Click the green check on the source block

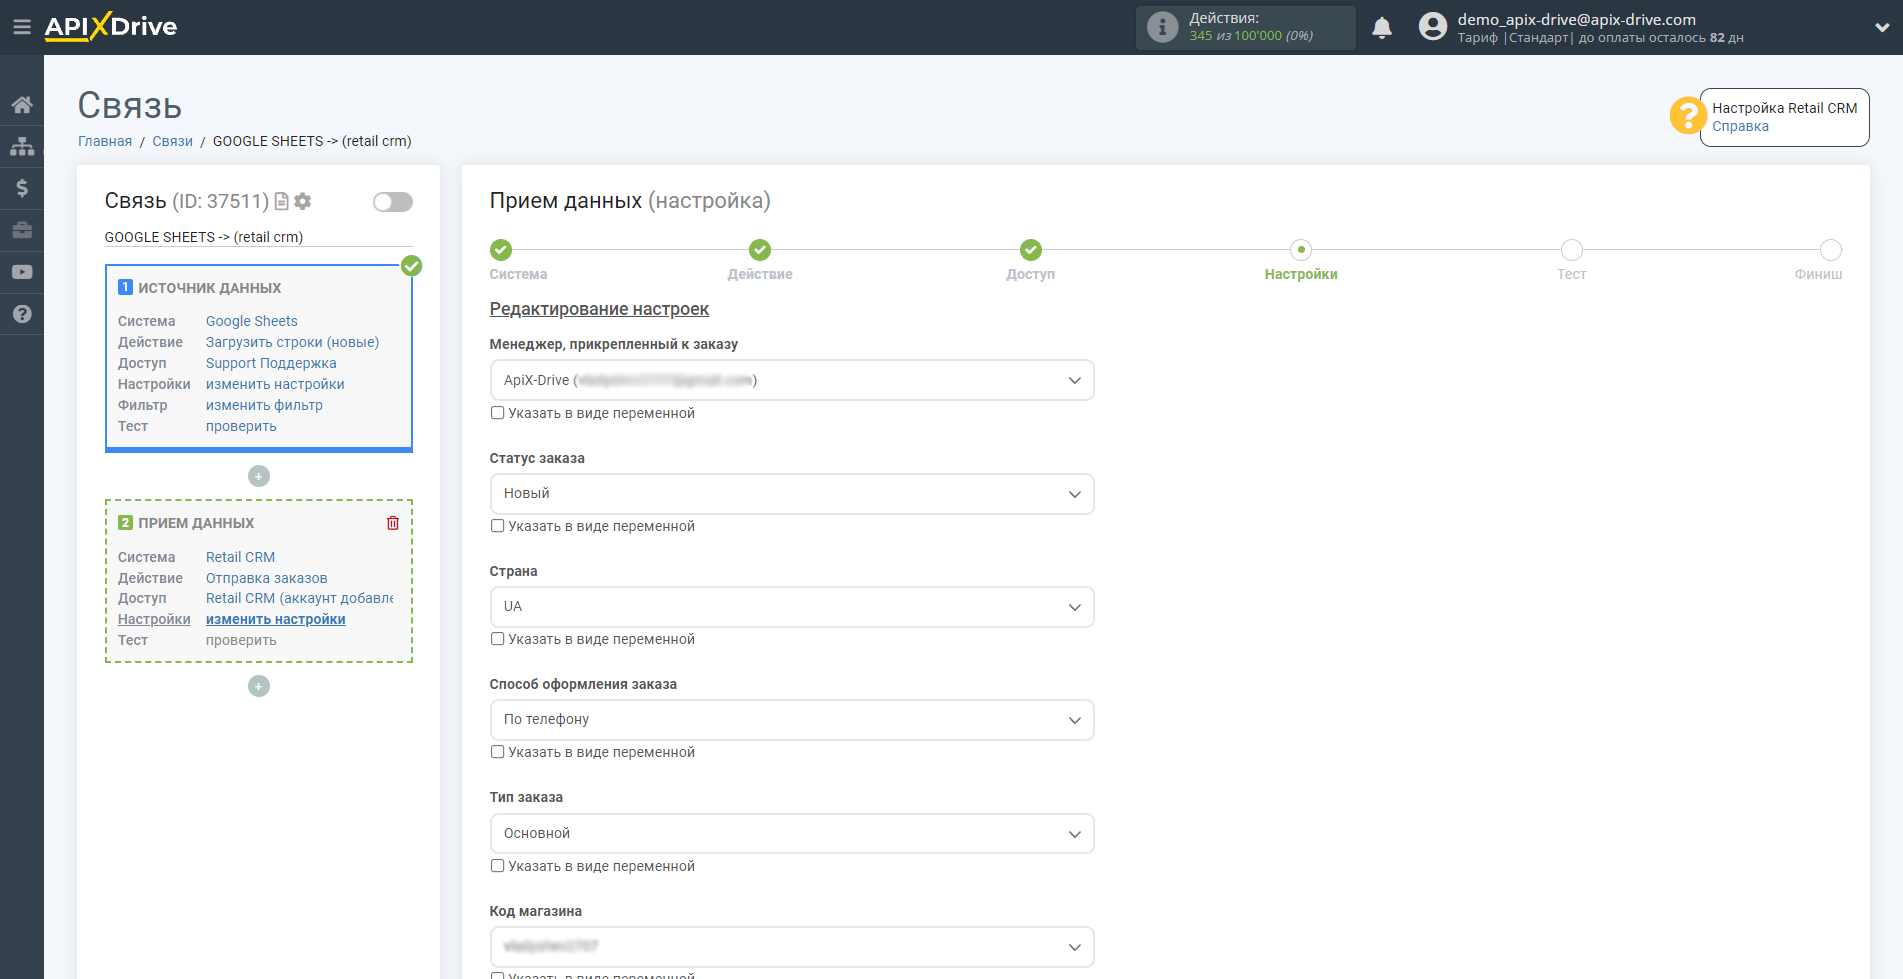pos(411,266)
